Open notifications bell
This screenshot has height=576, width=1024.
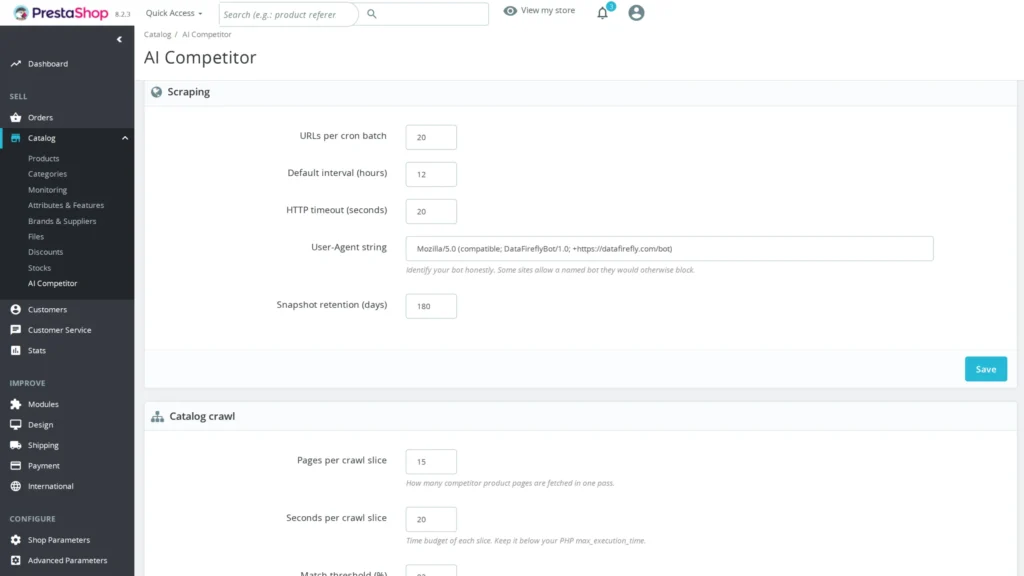click(602, 12)
